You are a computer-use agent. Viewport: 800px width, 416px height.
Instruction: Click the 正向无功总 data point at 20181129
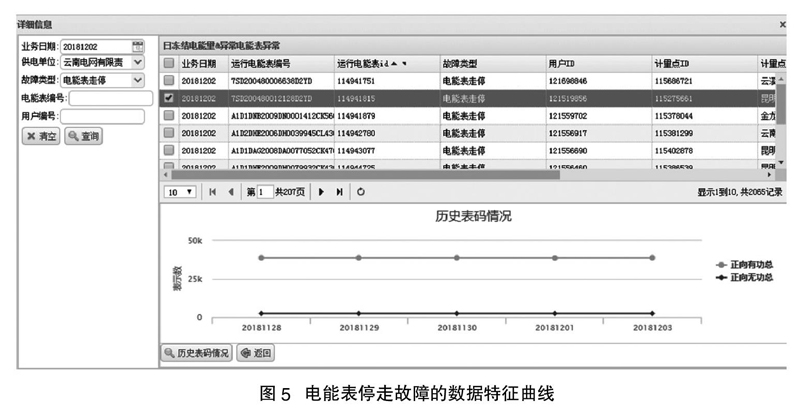click(359, 313)
